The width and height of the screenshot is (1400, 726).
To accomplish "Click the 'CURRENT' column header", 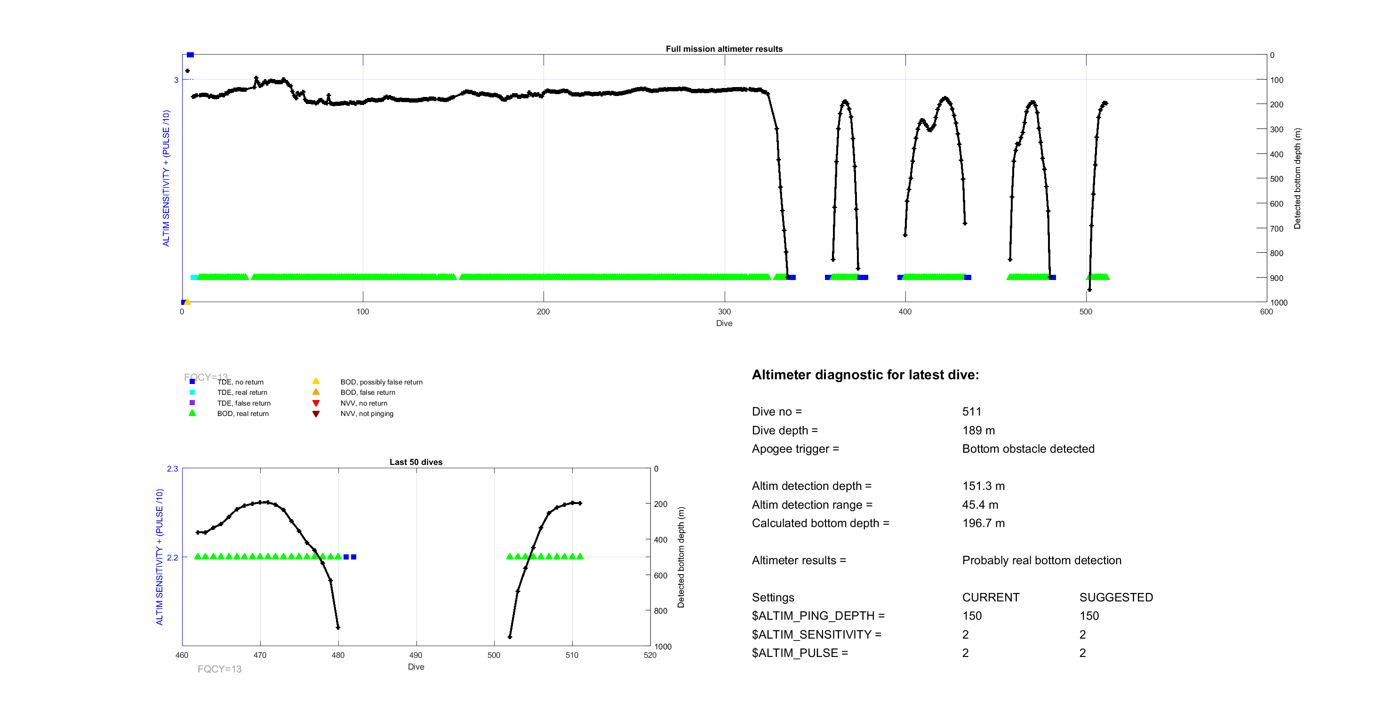I will coord(991,597).
